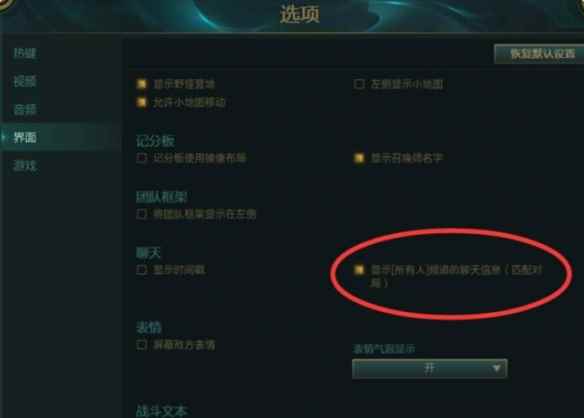Toggle the [所有人] all-chat messages checkbox
The height and width of the screenshot is (418, 584).
coord(358,269)
